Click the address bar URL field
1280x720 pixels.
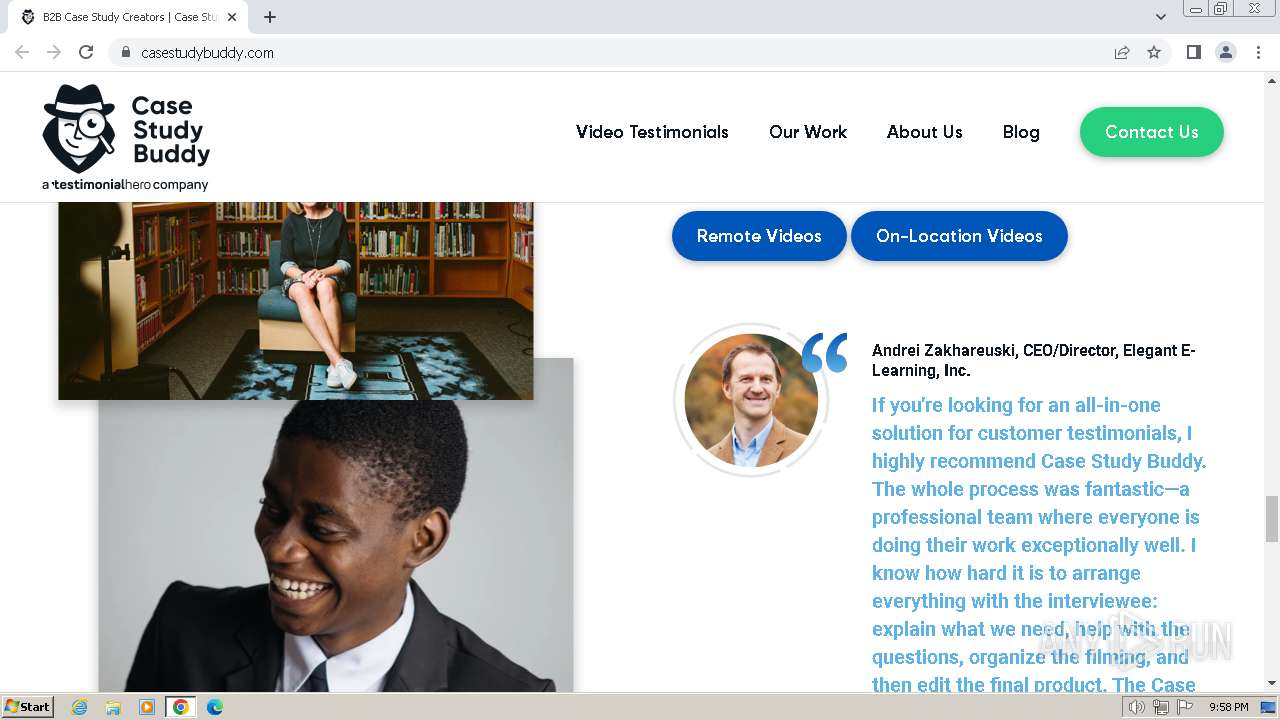[x=600, y=52]
